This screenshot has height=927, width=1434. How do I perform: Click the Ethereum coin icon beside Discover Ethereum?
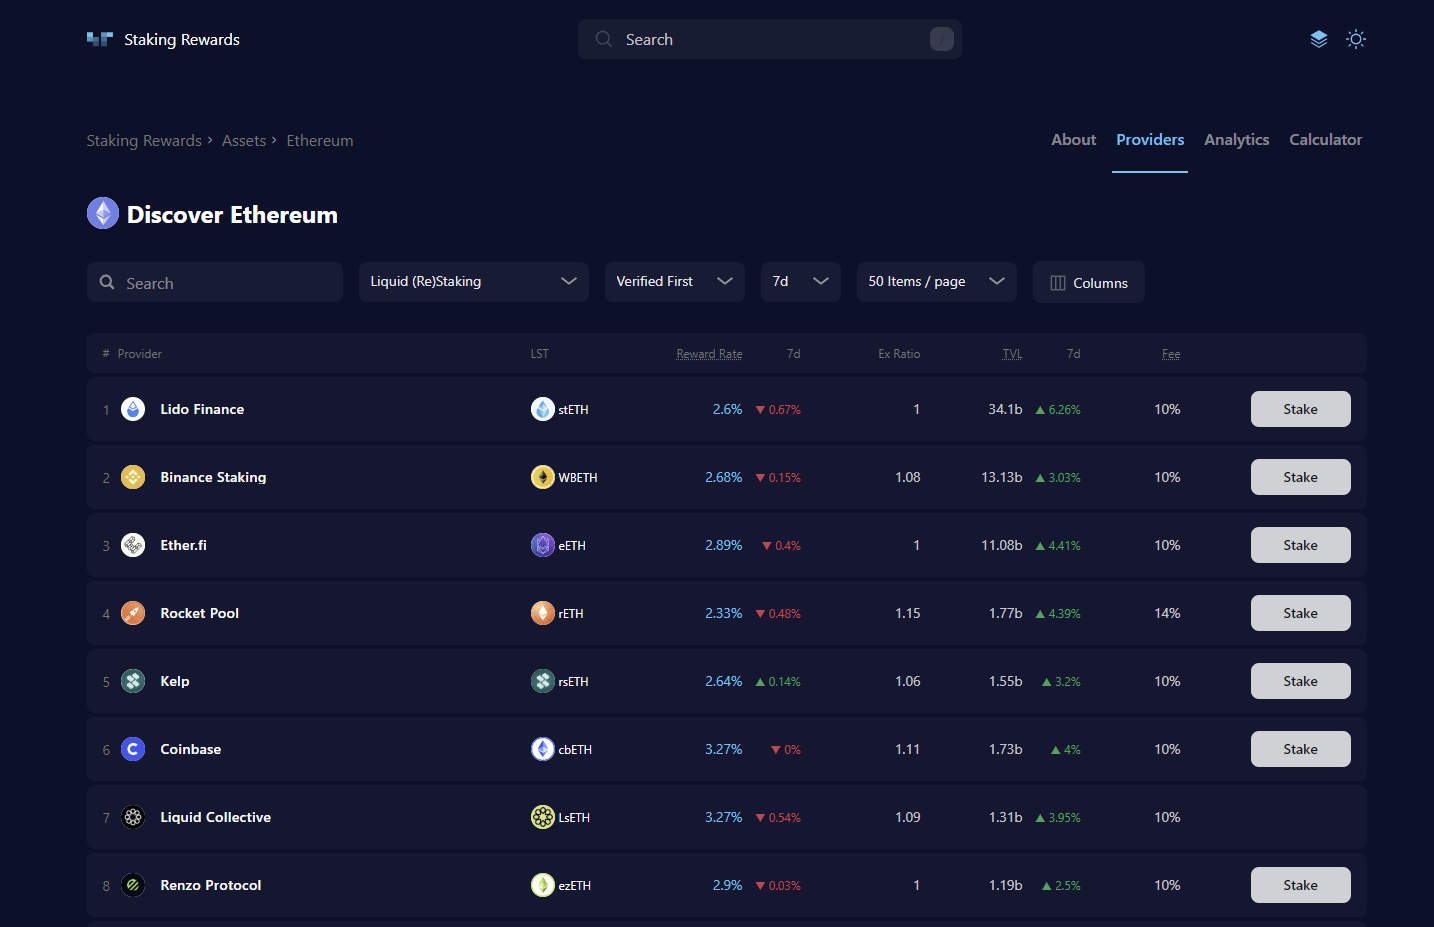(x=102, y=213)
